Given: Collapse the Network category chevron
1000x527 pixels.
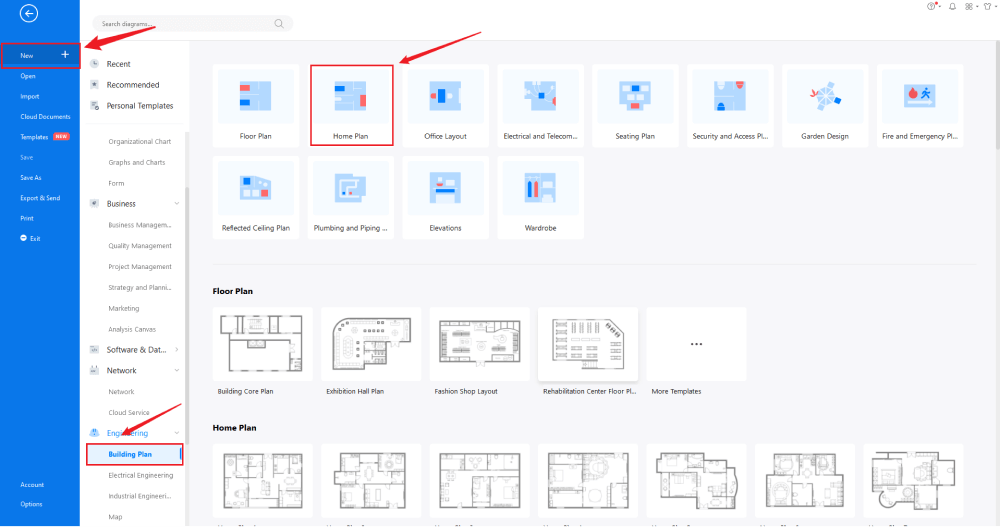Looking at the screenshot, I should click(x=177, y=370).
